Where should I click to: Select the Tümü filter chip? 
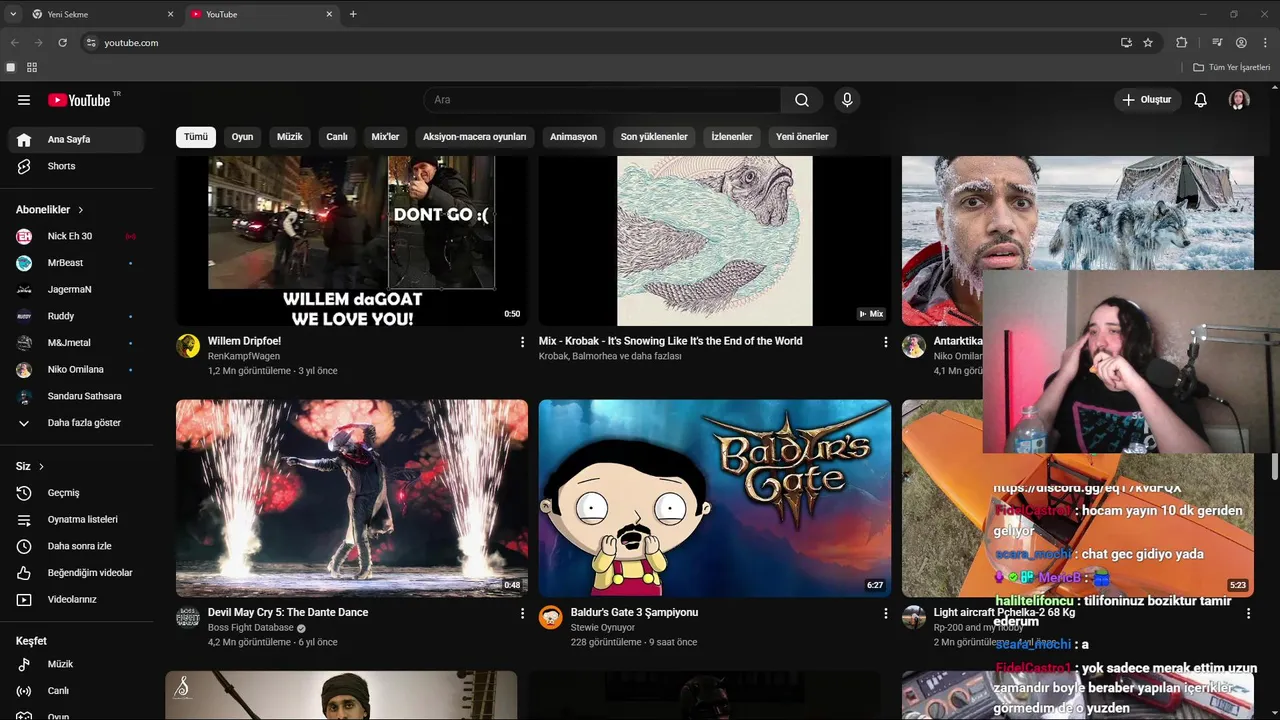[x=196, y=137]
